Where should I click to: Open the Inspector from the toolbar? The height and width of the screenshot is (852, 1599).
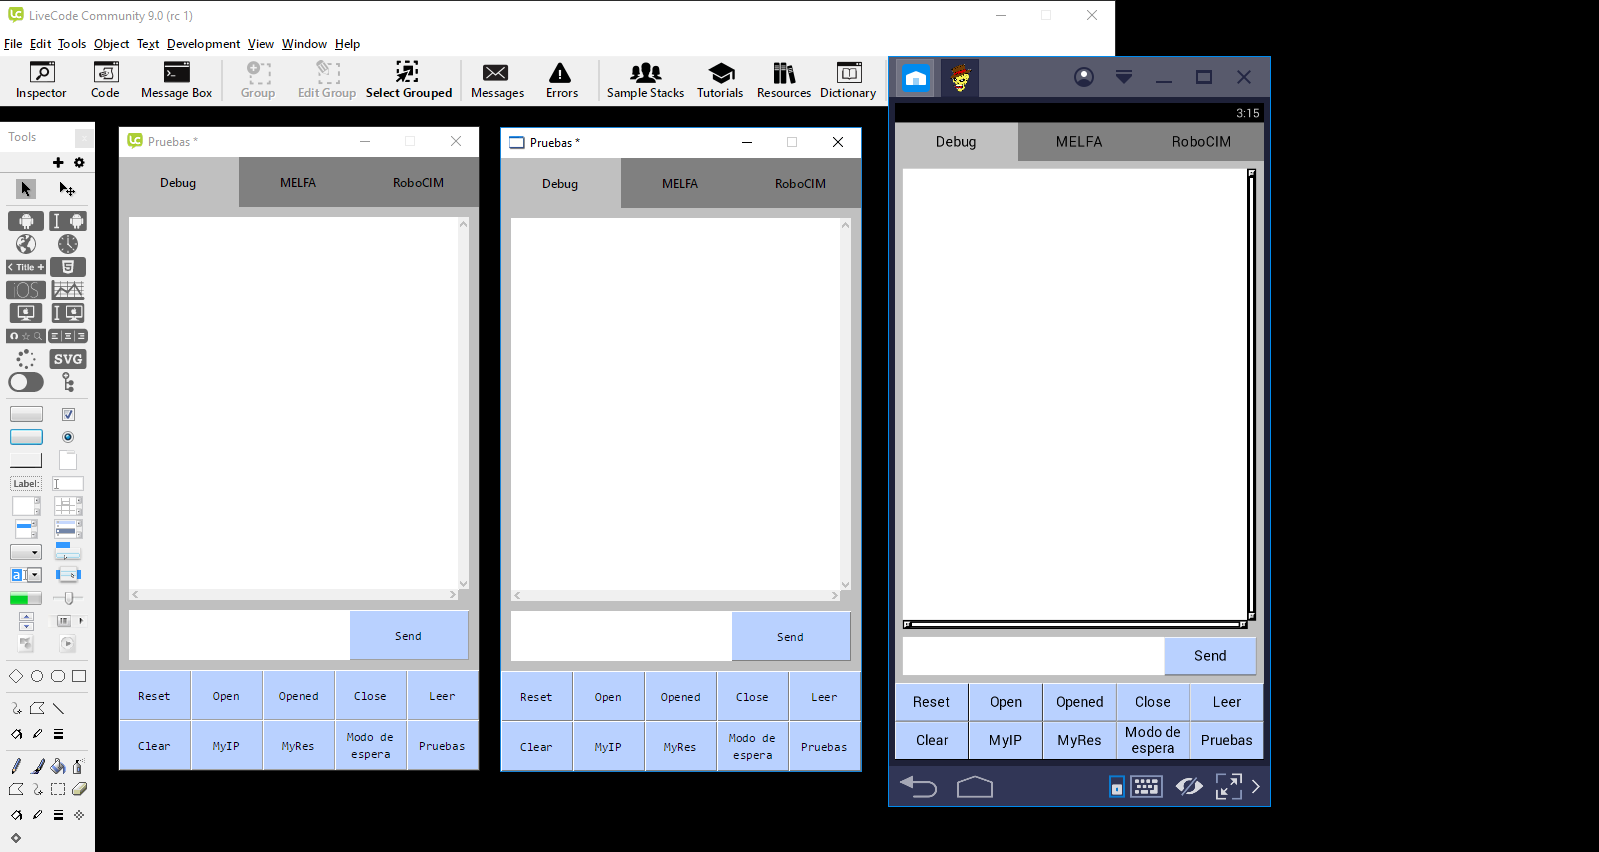click(41, 80)
